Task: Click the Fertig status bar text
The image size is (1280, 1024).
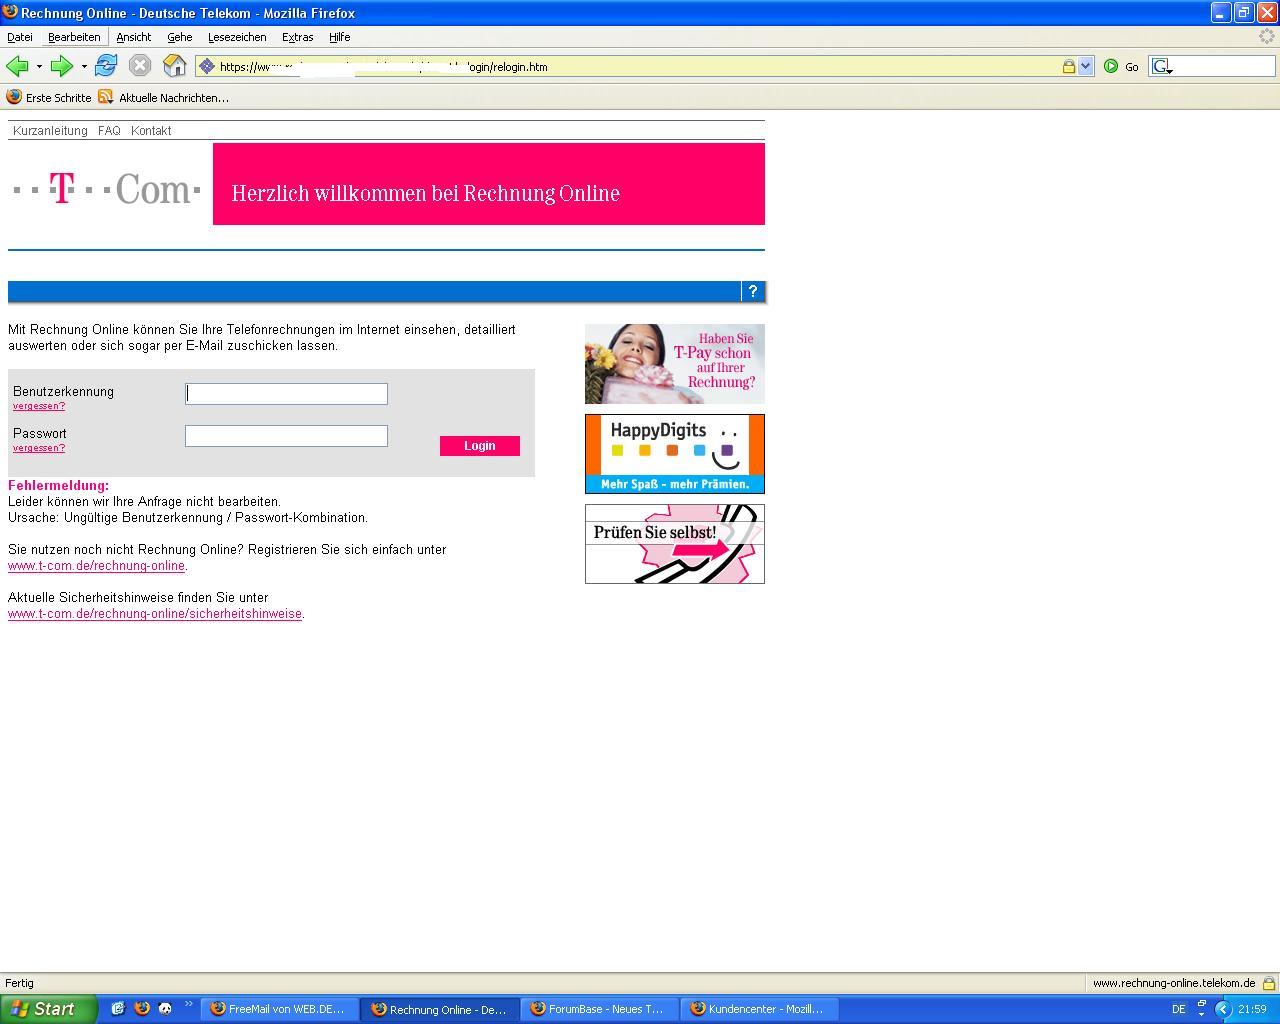Action: tap(19, 983)
